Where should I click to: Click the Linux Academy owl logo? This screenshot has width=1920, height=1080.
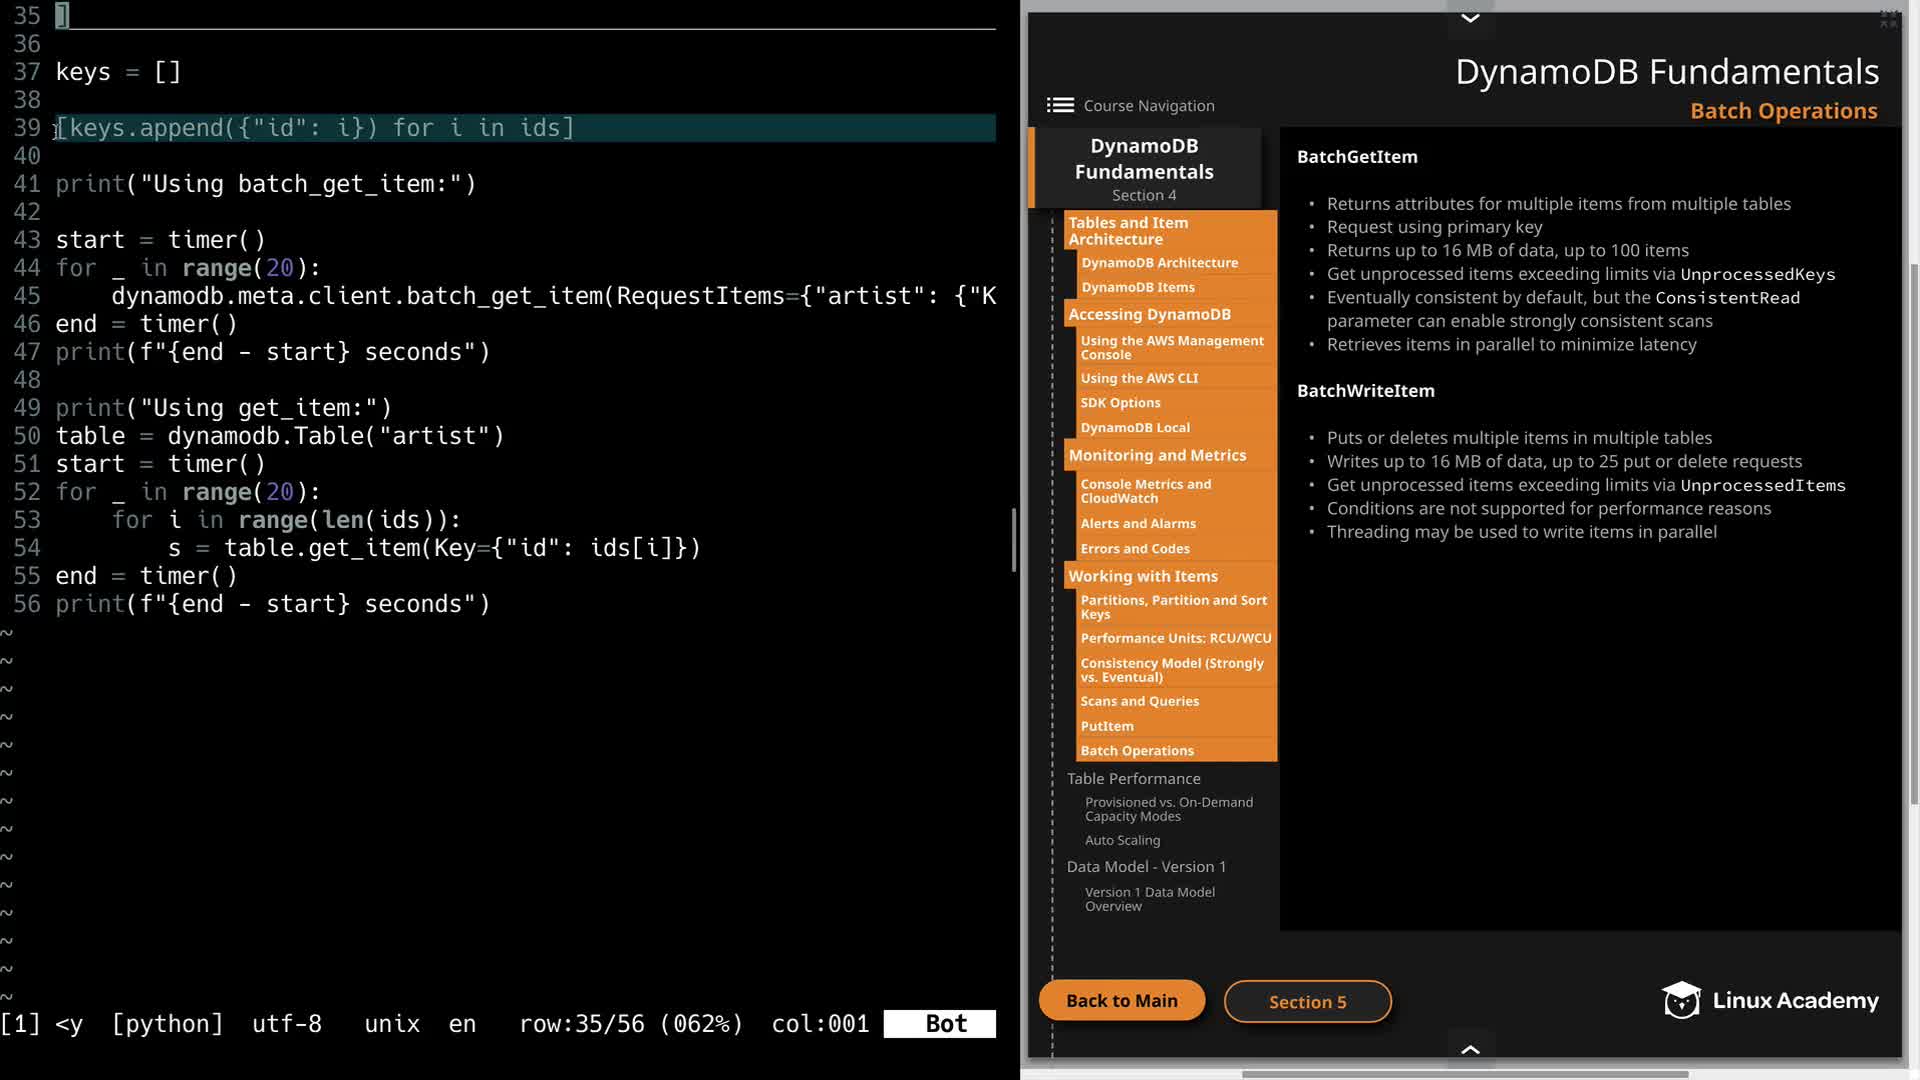tap(1682, 1000)
